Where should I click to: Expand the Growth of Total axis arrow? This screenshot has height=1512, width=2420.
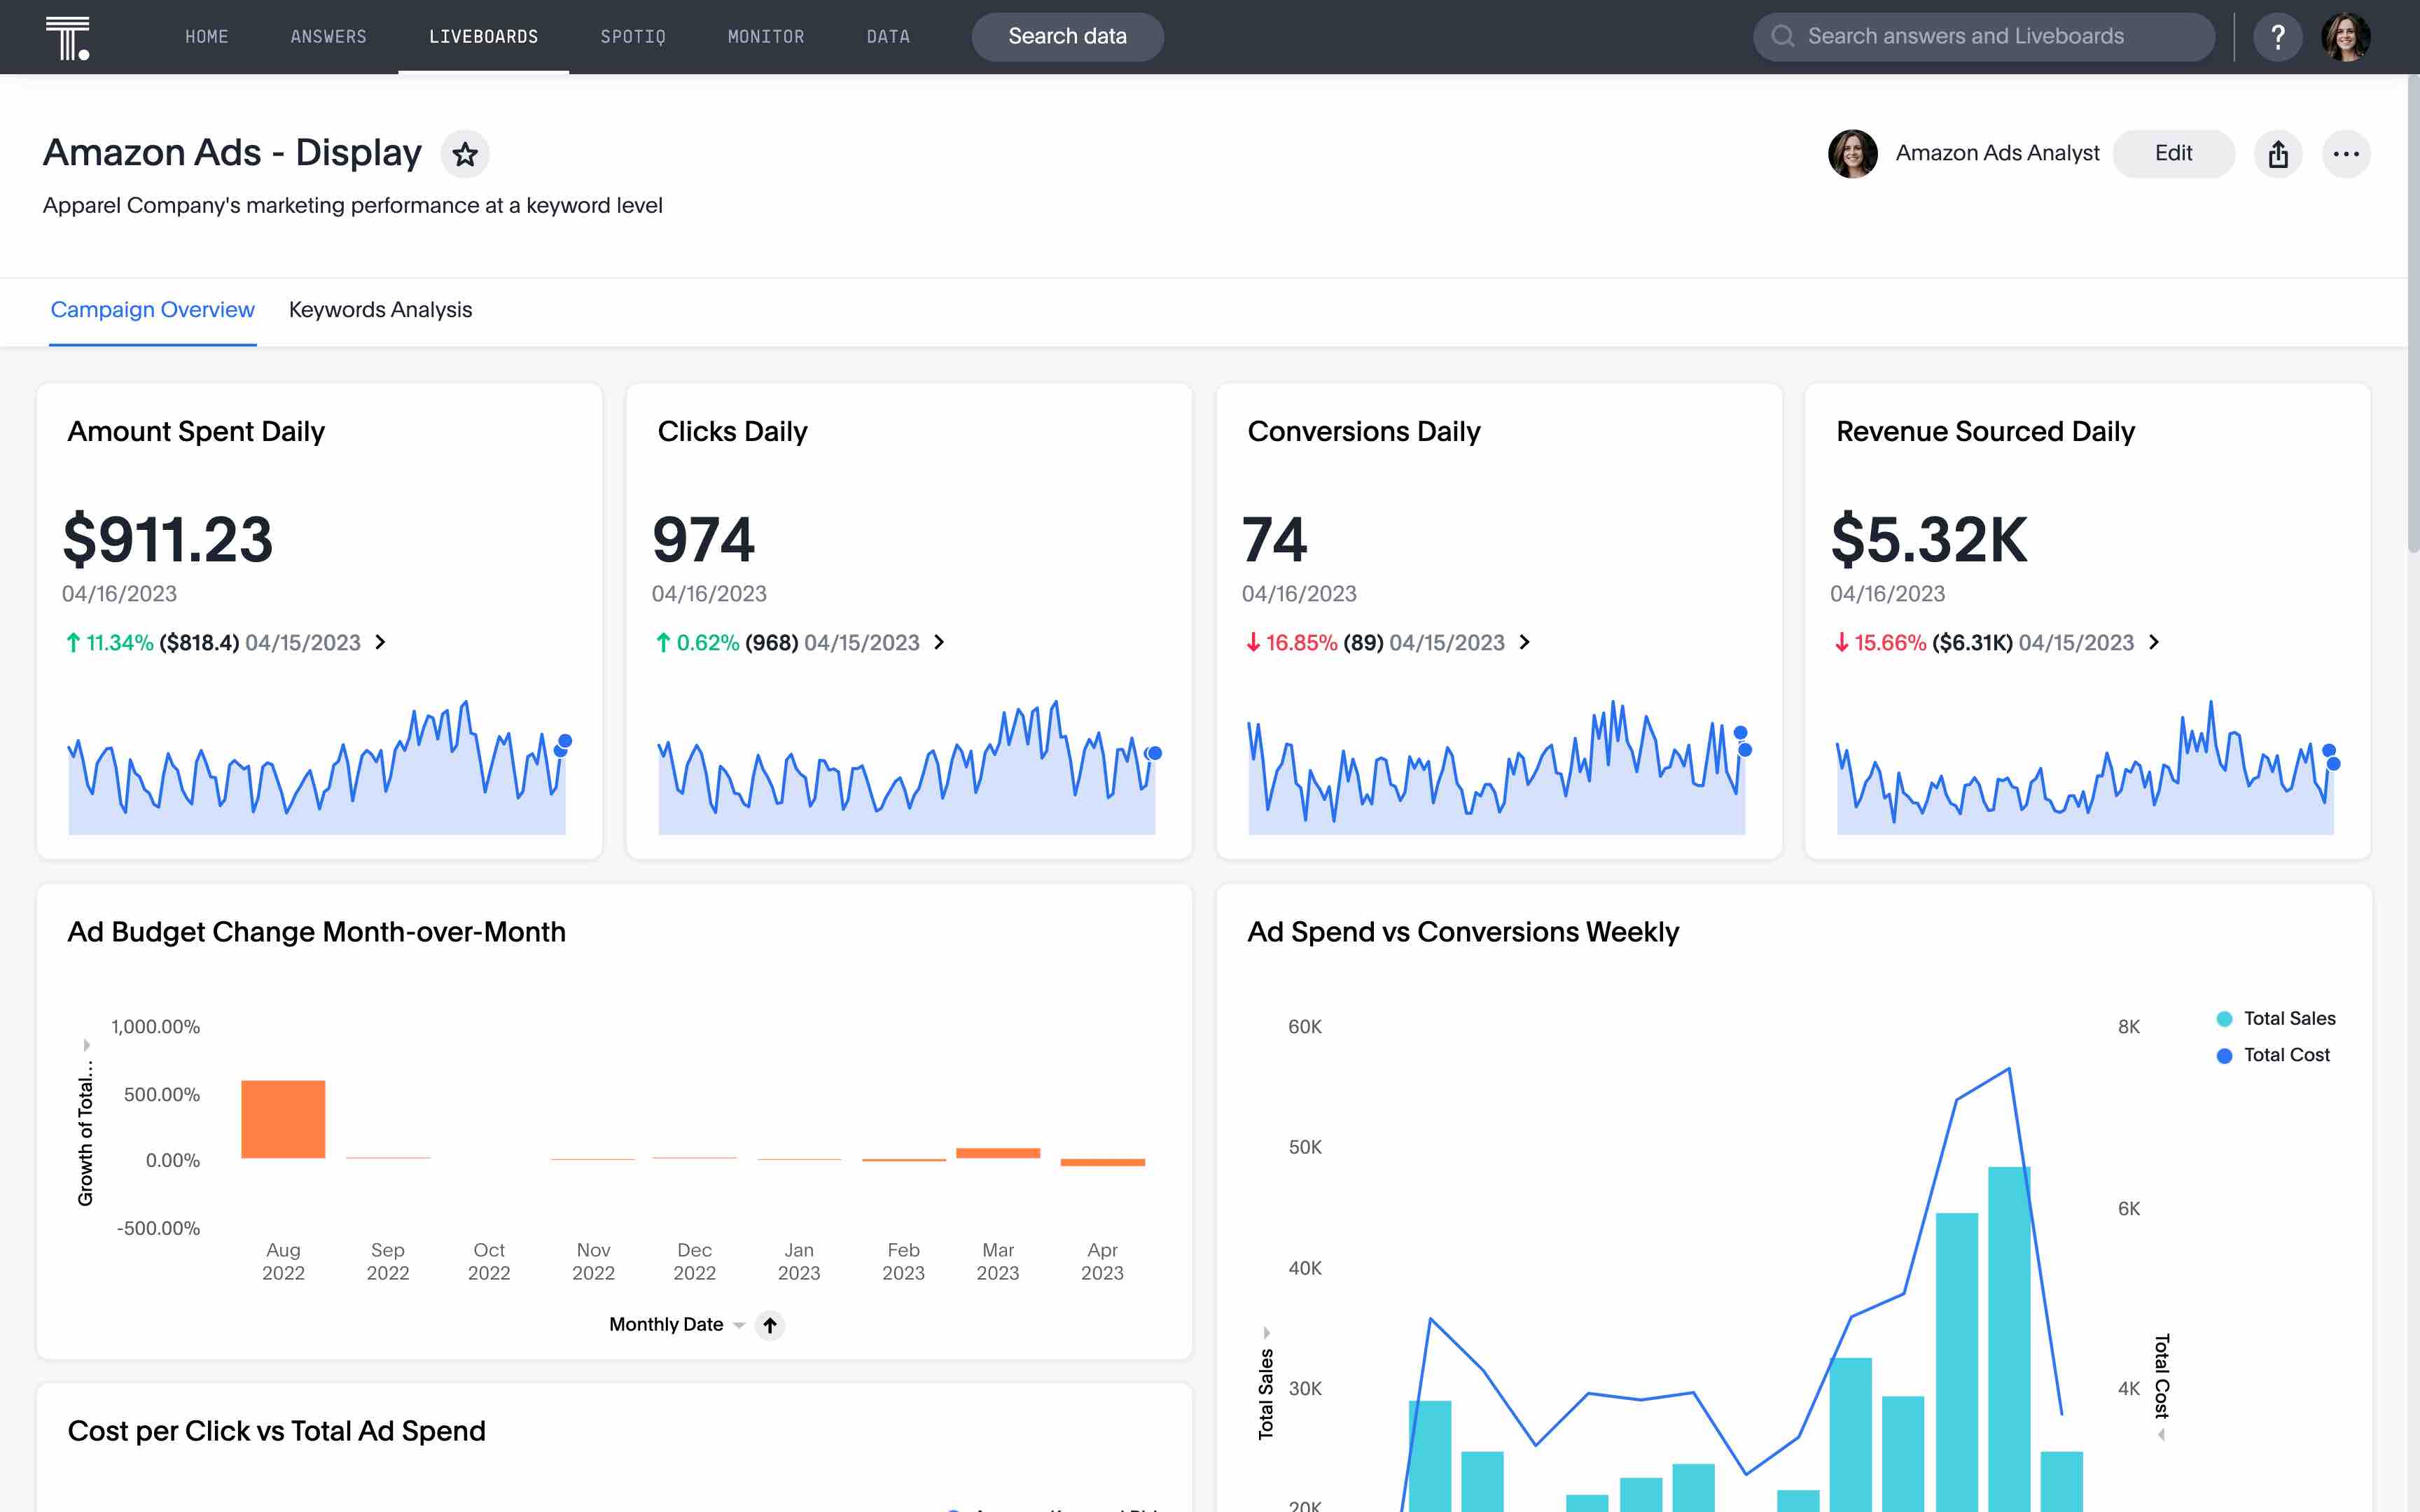click(86, 1045)
